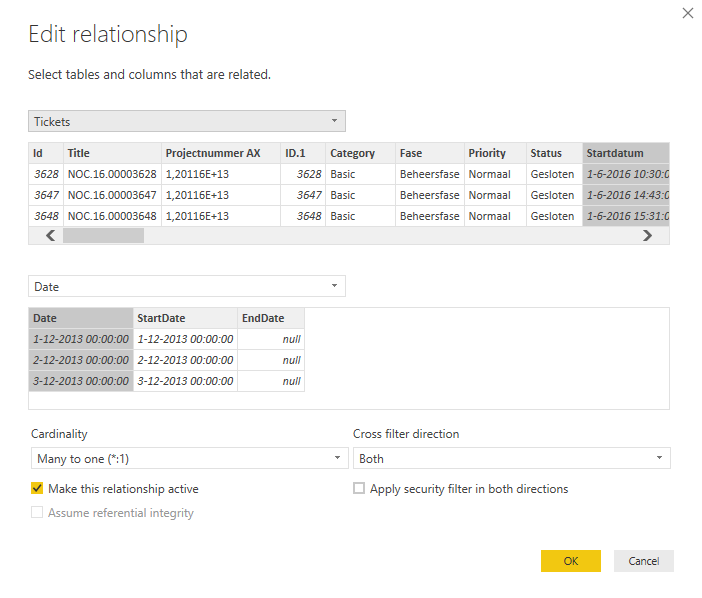Viewport: 702px width, 598px height.
Task: Select the StartDate column header
Action: pyautogui.click(x=185, y=318)
